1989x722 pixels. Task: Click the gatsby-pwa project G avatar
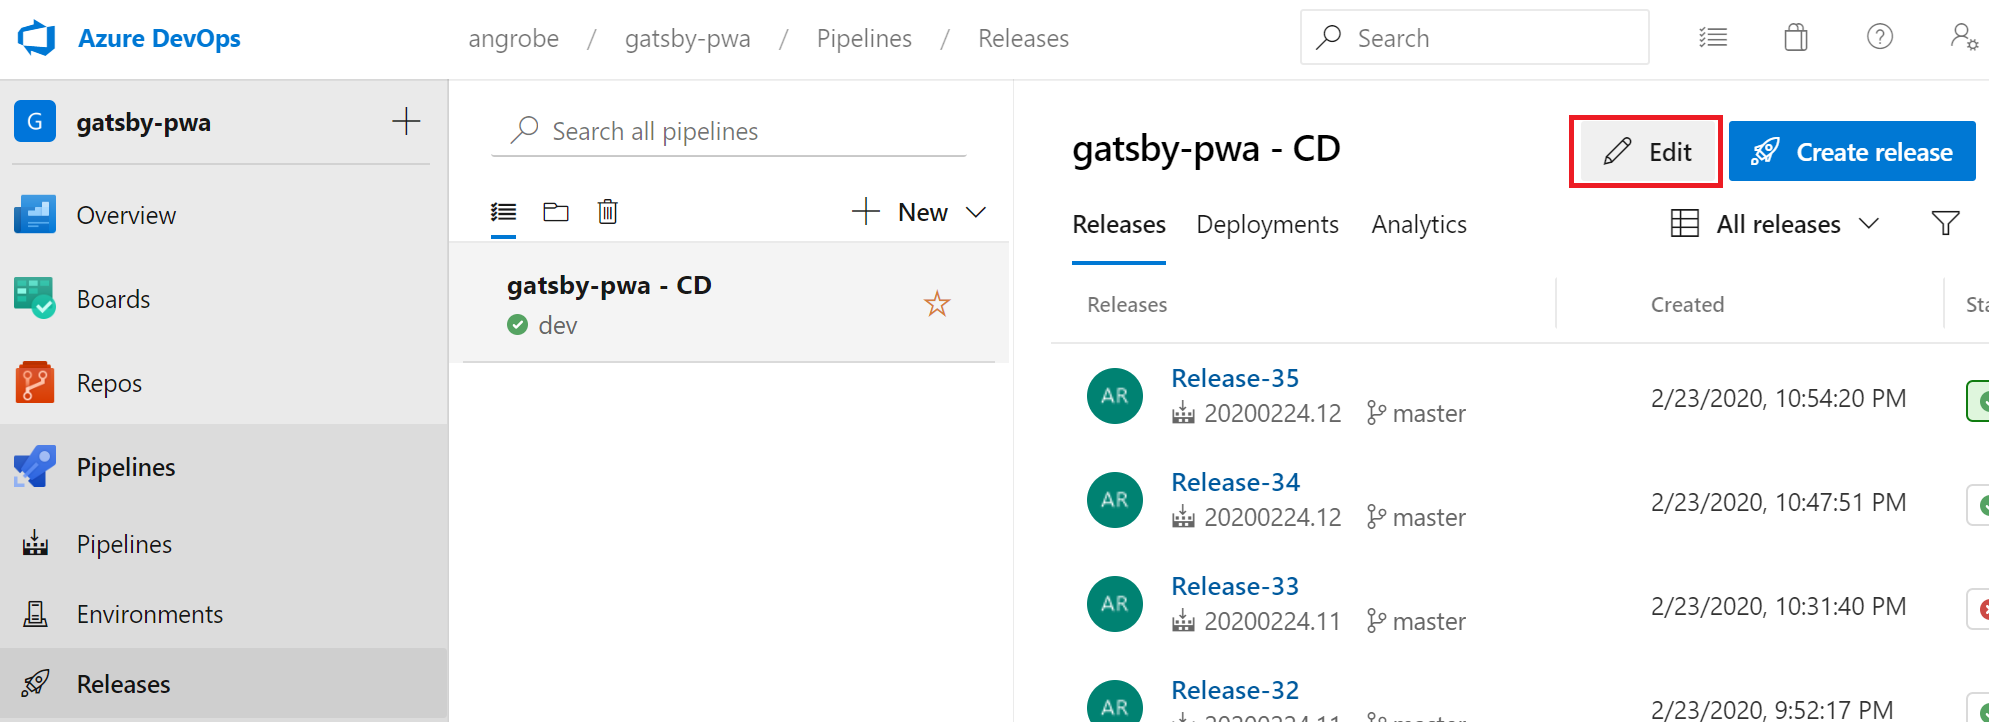click(x=35, y=122)
